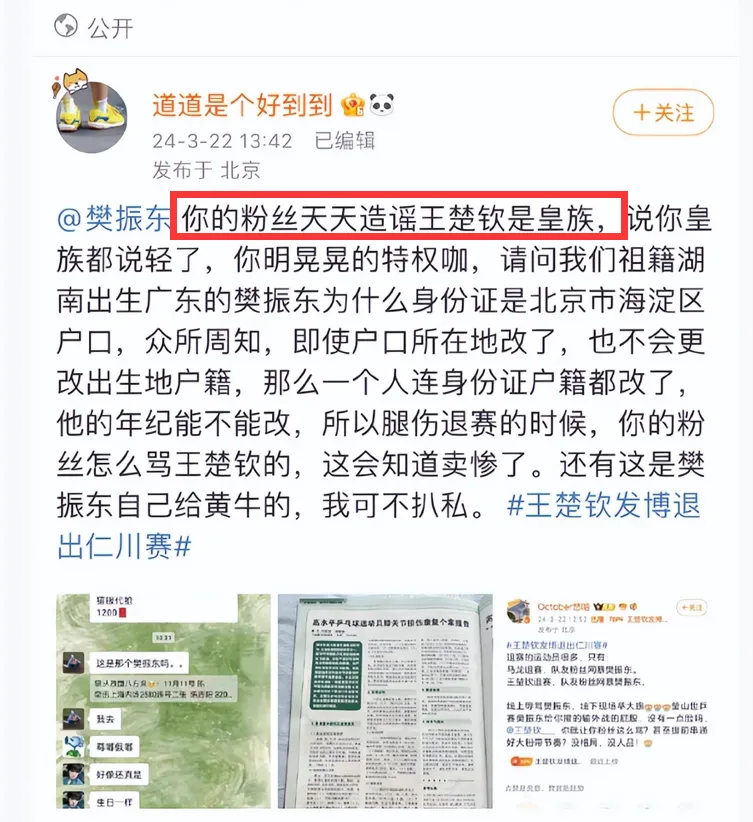Tap the panda badge beside the username
This screenshot has width=753, height=822.
coord(381,105)
